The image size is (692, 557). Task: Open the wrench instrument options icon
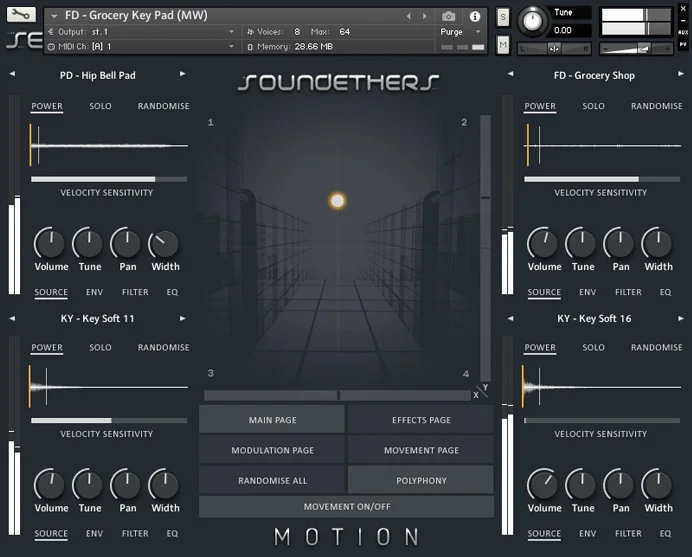click(21, 15)
